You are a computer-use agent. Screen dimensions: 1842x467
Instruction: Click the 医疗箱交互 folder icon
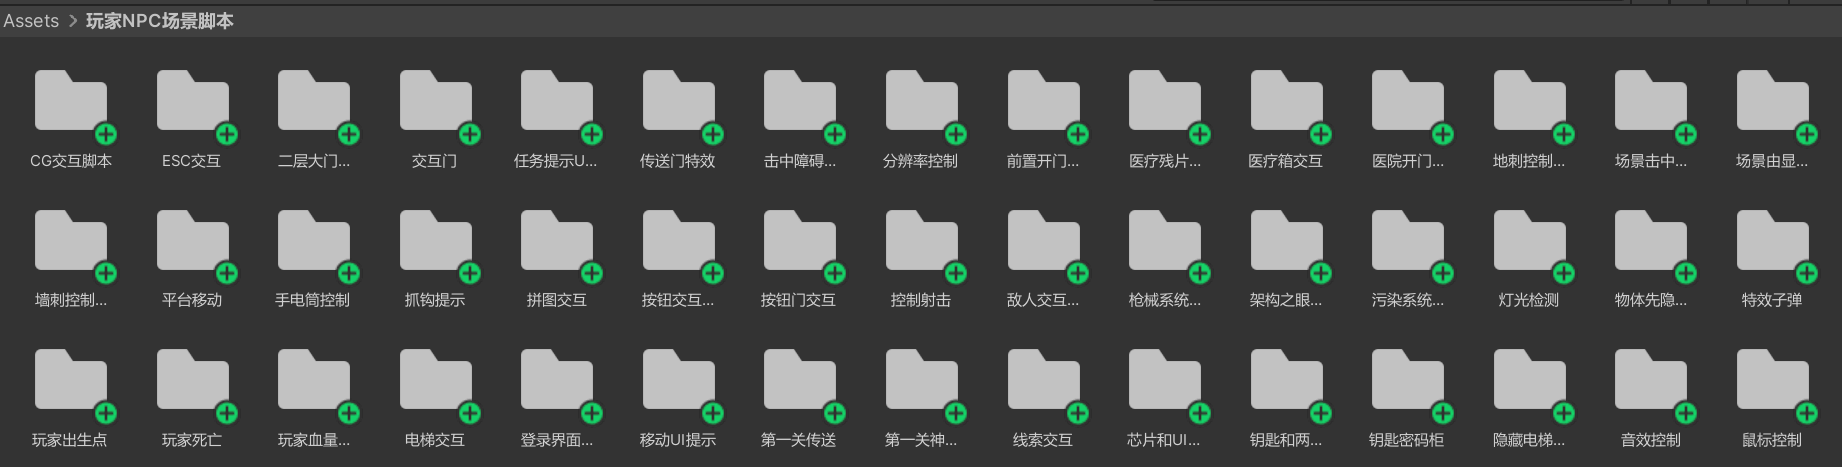point(1286,101)
